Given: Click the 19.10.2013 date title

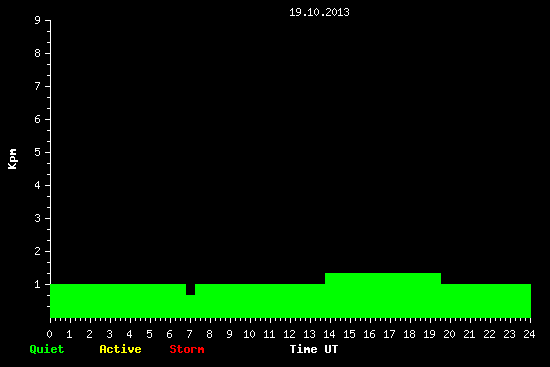Looking at the screenshot, I should [319, 12].
